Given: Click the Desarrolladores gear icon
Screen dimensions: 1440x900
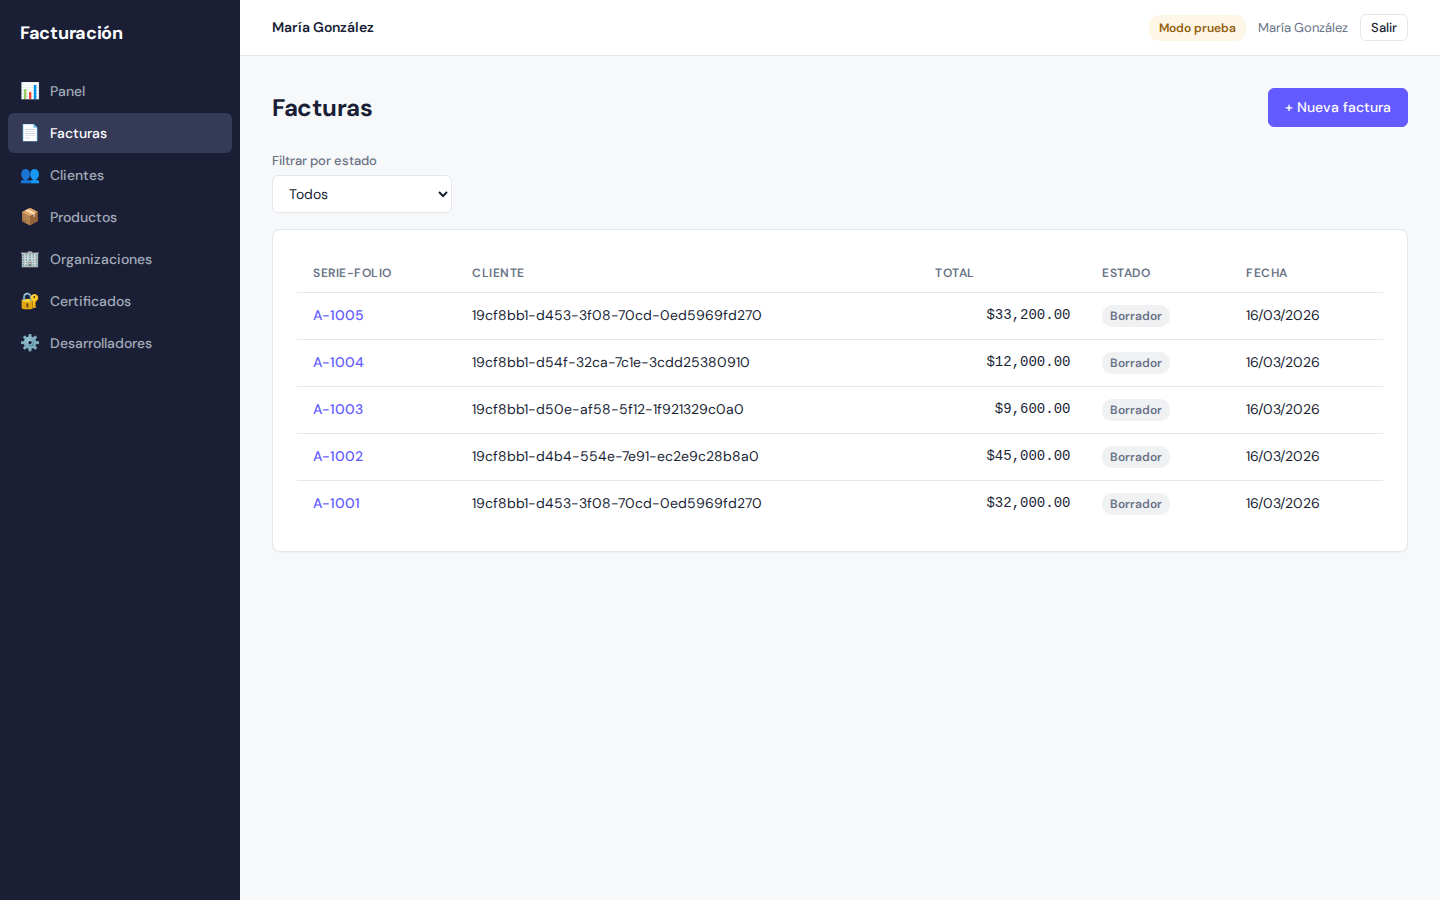Looking at the screenshot, I should tap(30, 343).
